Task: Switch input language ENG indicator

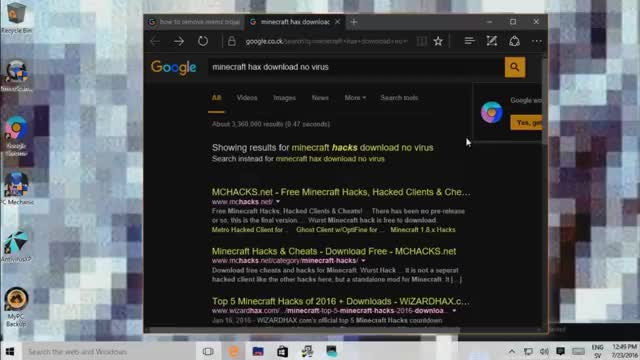Action: point(598,351)
